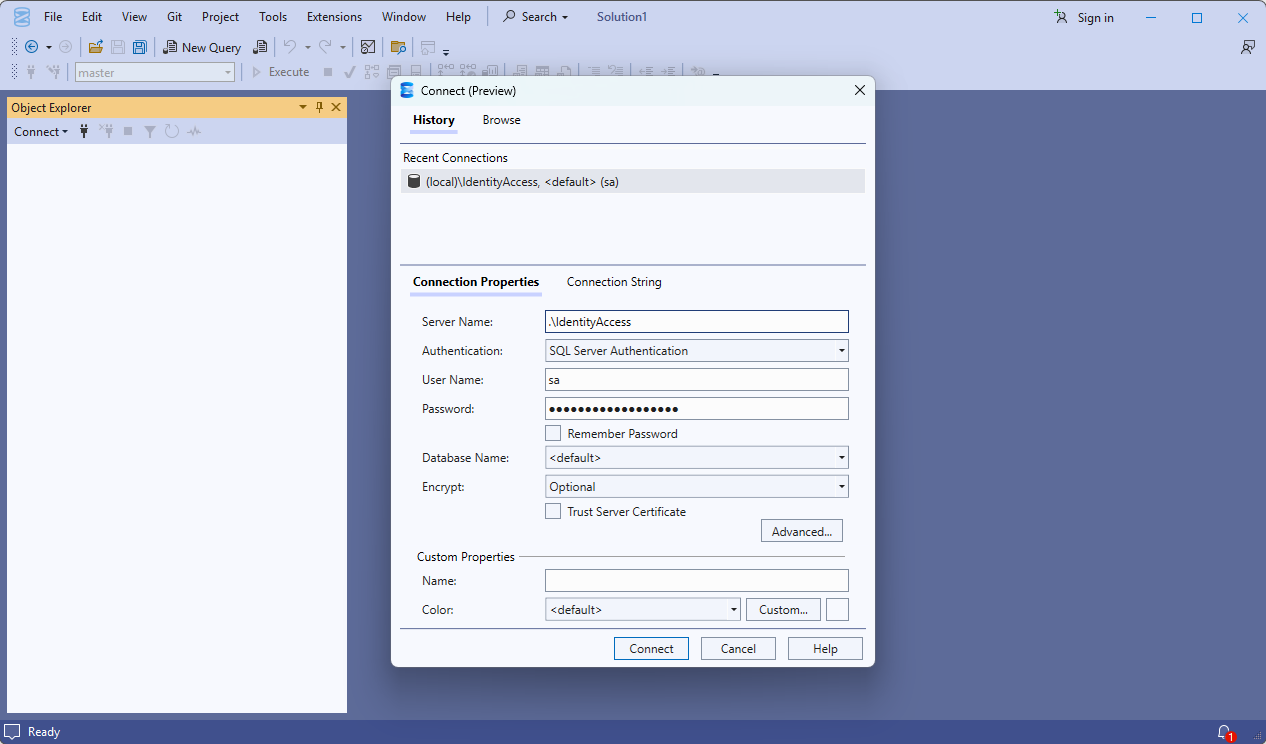Click the Connect button in the dialog
The width and height of the screenshot is (1266, 744).
[x=651, y=649]
